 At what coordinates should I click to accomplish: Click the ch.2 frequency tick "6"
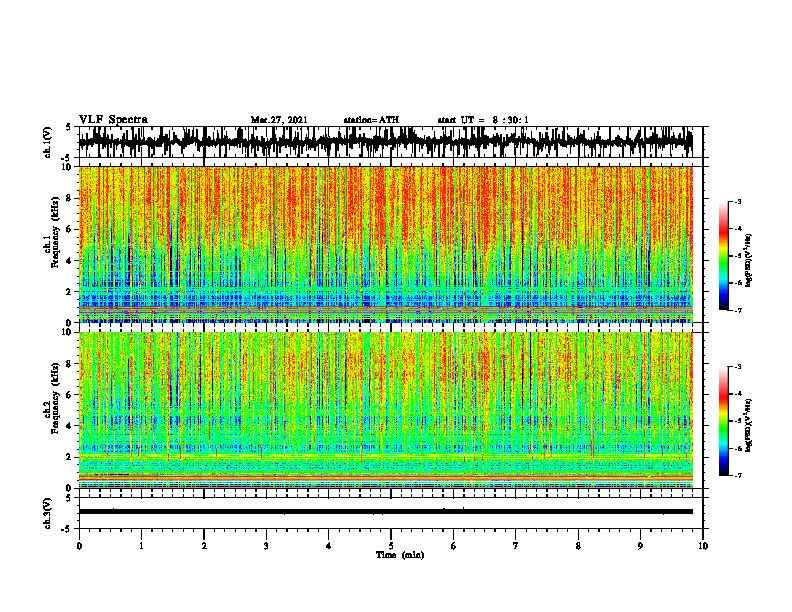tap(70, 395)
